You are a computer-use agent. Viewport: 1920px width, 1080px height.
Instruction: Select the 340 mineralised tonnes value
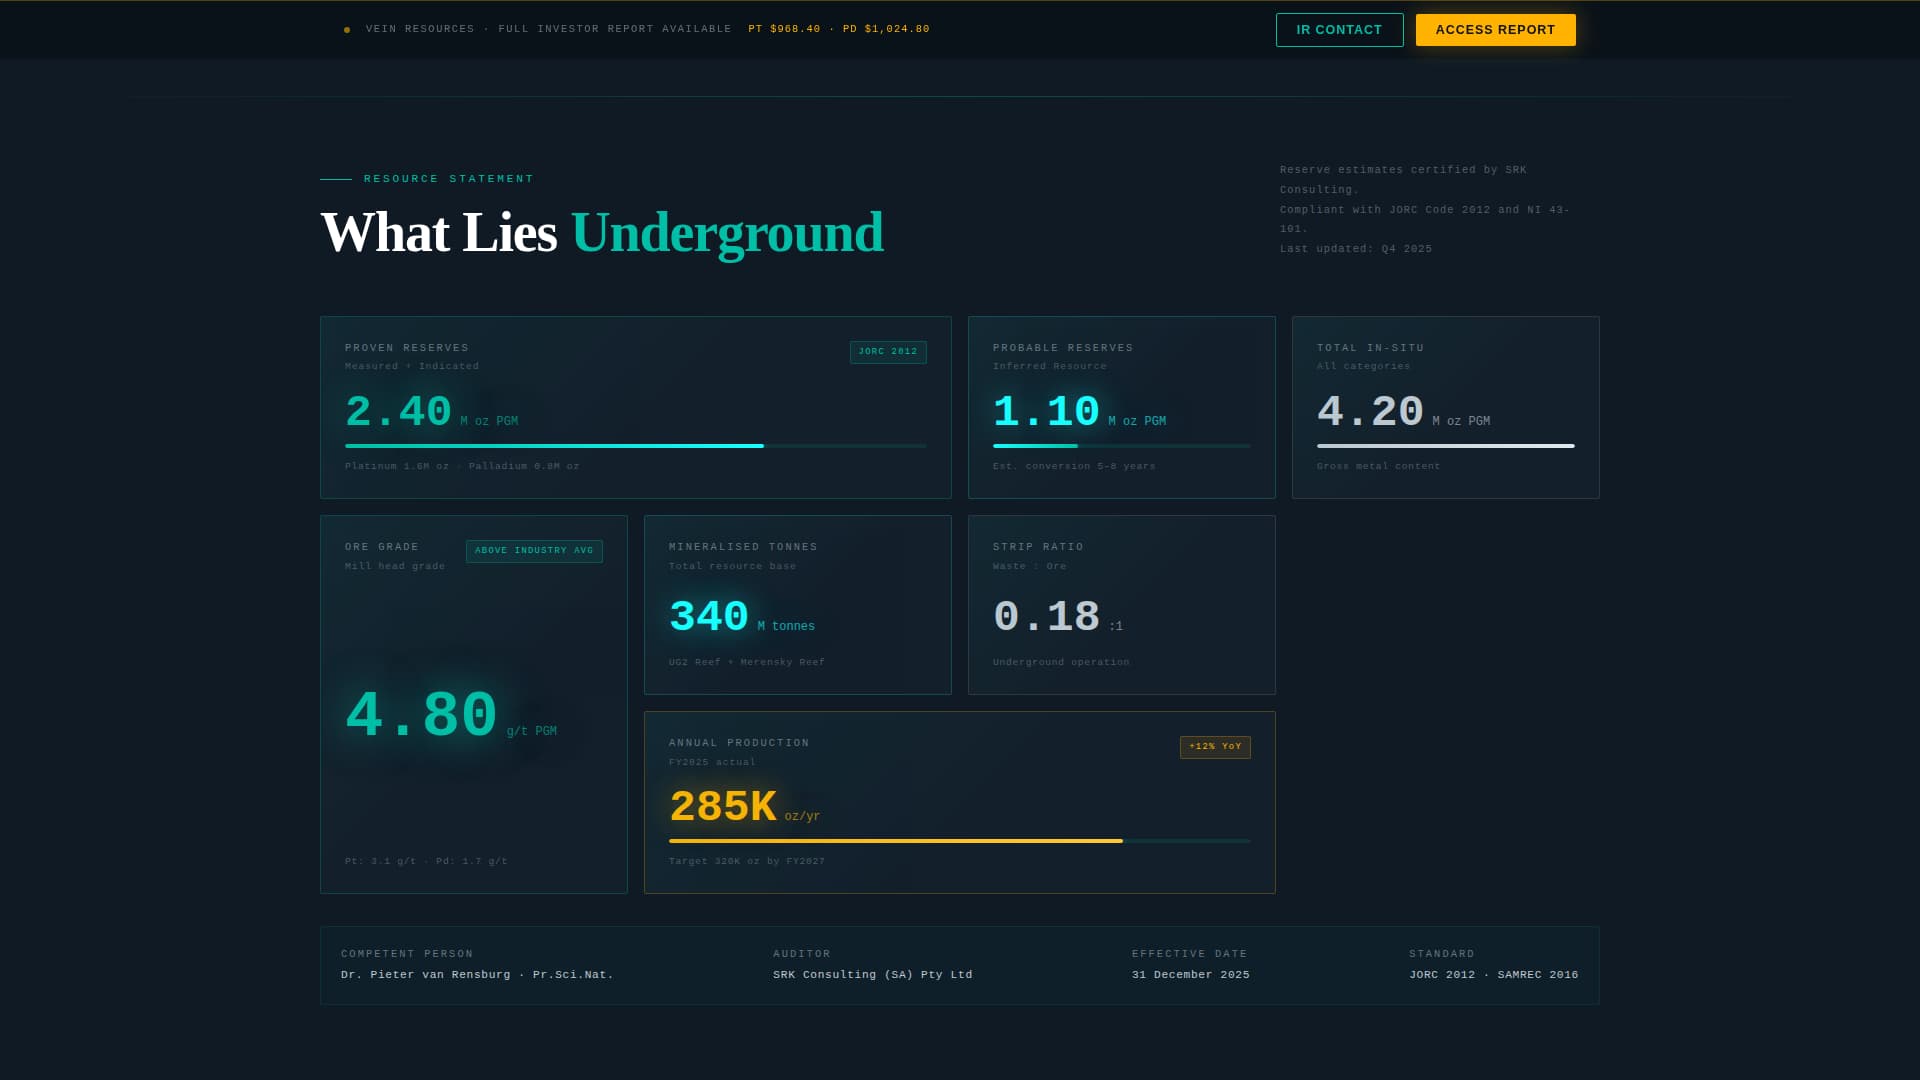(x=709, y=617)
